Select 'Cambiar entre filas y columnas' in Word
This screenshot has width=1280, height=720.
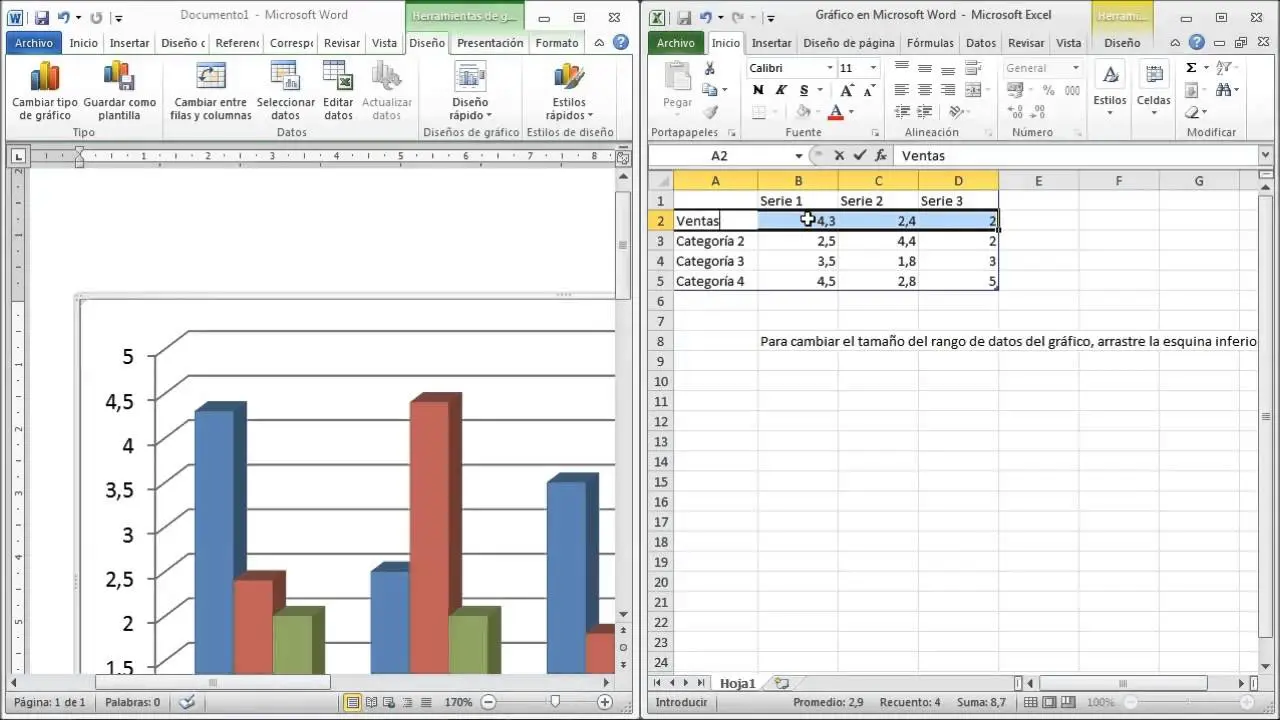coord(208,88)
